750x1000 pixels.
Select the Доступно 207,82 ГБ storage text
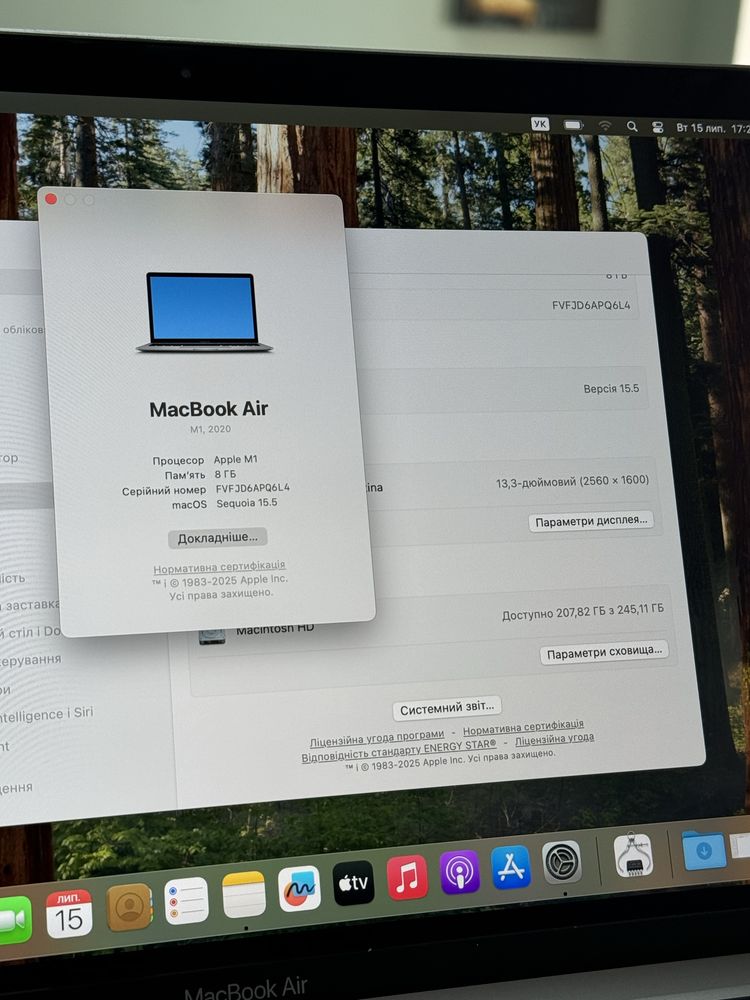pyautogui.click(x=582, y=612)
